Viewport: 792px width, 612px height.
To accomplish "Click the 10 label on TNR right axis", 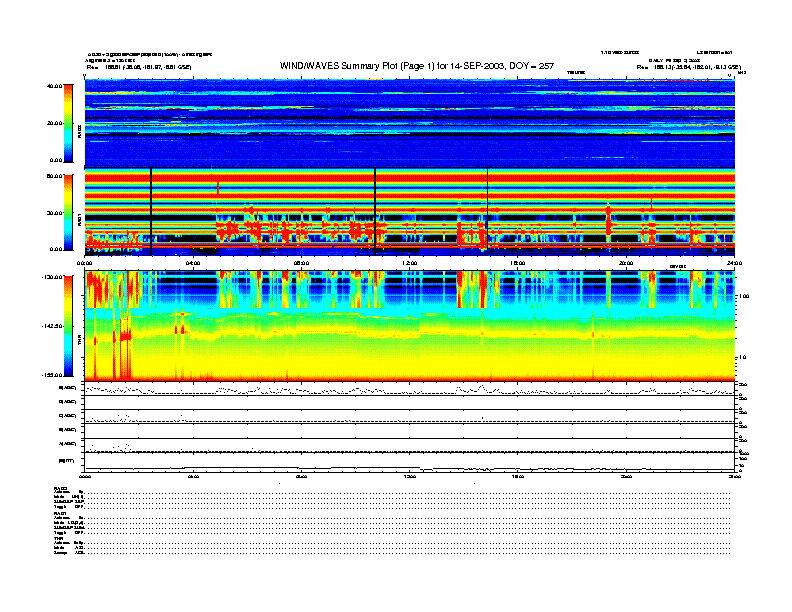I will click(x=742, y=357).
